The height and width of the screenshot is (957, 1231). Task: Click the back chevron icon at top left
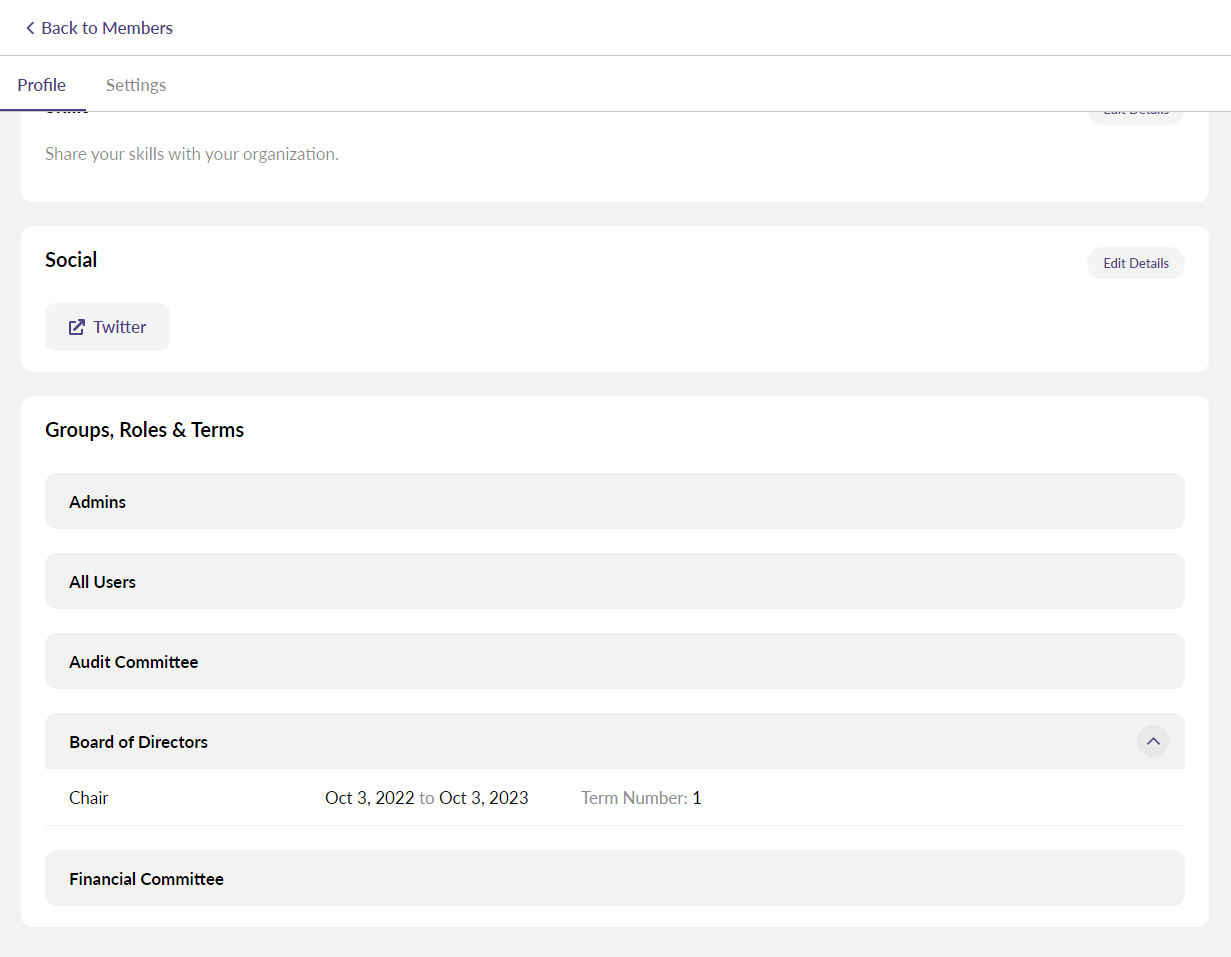[x=30, y=28]
